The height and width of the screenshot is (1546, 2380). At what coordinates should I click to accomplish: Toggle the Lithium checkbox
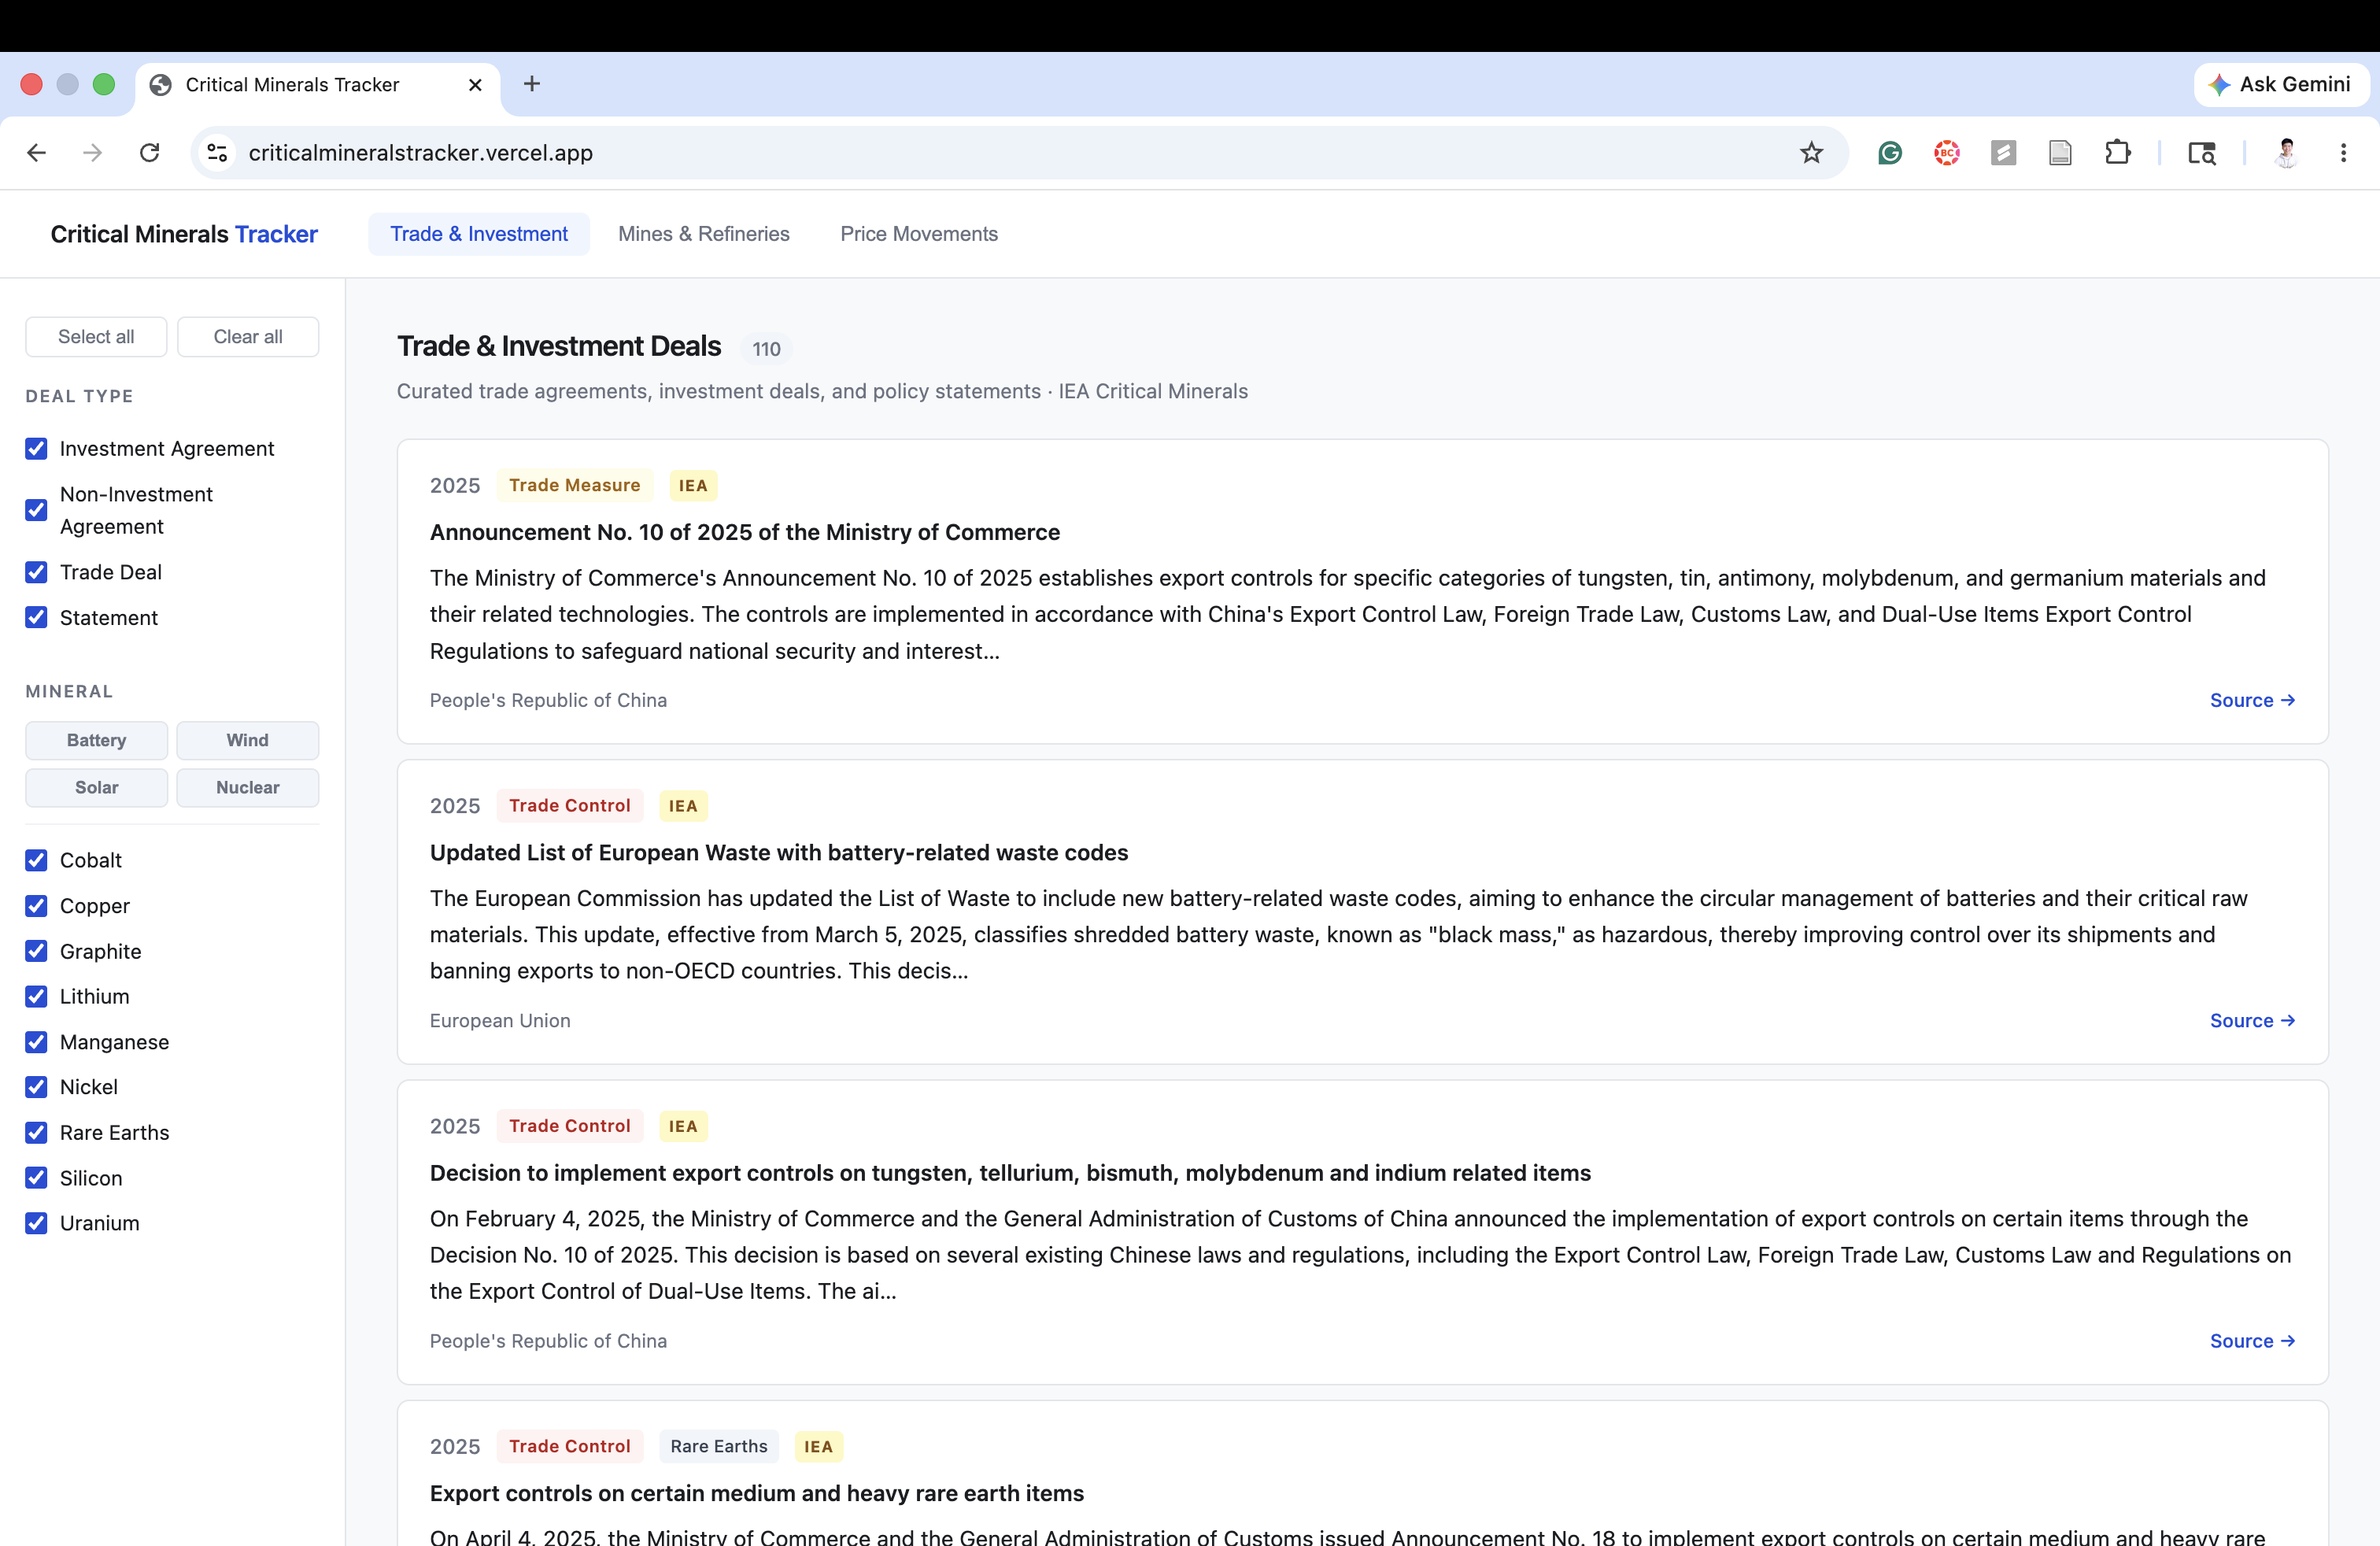[37, 996]
